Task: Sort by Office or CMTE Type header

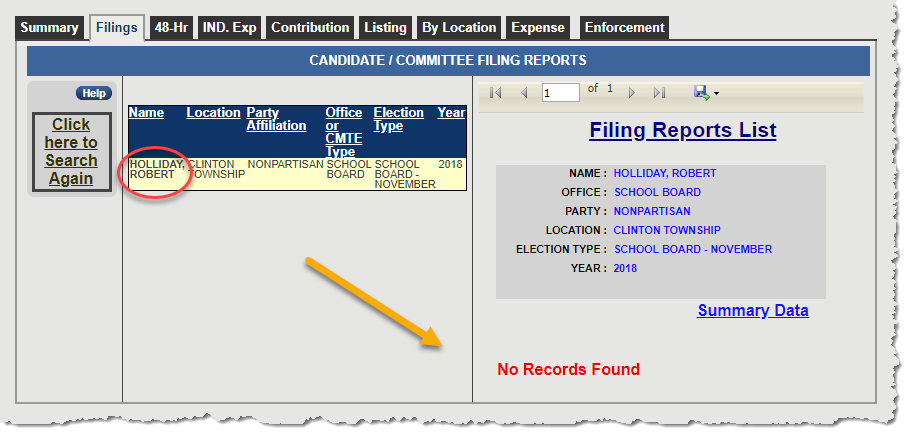Action: click(344, 132)
